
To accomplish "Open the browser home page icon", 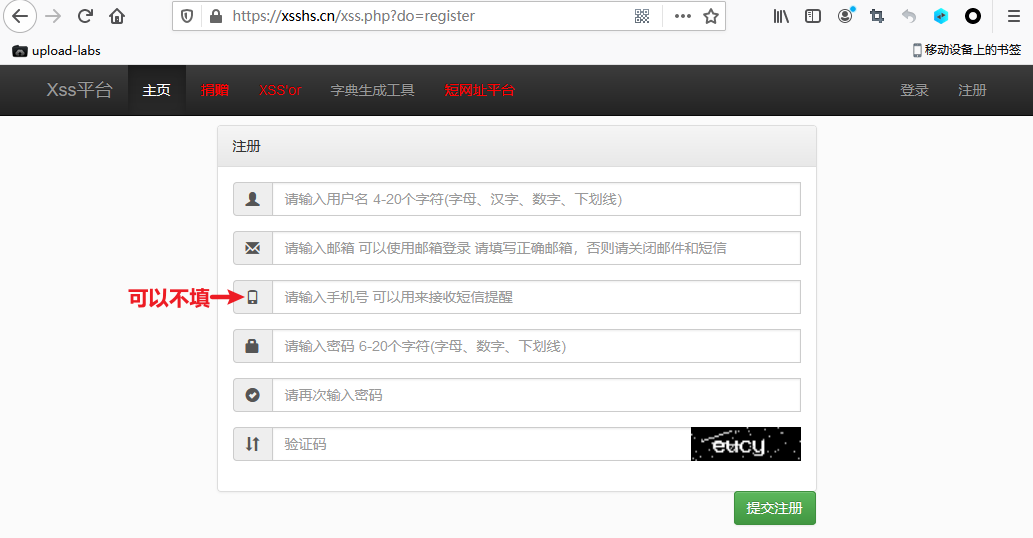I will pos(117,16).
